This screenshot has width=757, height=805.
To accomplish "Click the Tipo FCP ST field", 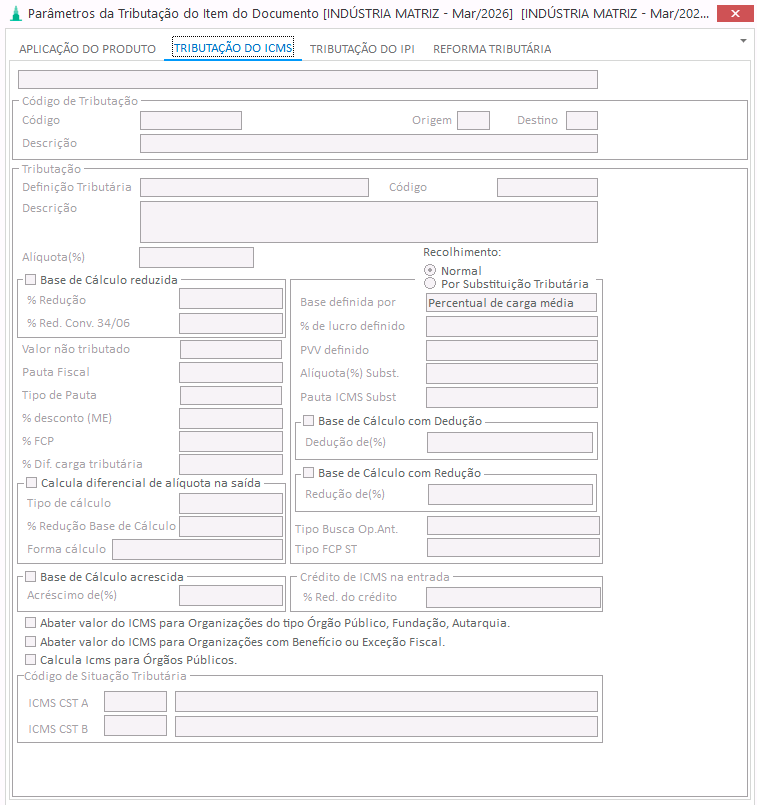I will click(x=513, y=547).
